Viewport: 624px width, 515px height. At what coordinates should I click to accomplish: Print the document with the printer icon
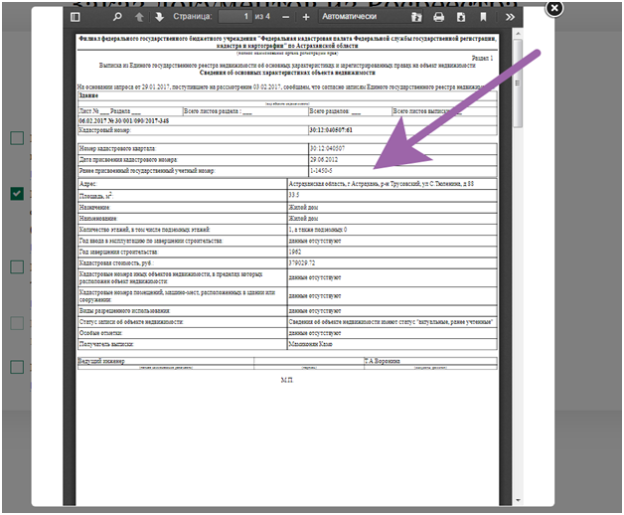coord(438,17)
